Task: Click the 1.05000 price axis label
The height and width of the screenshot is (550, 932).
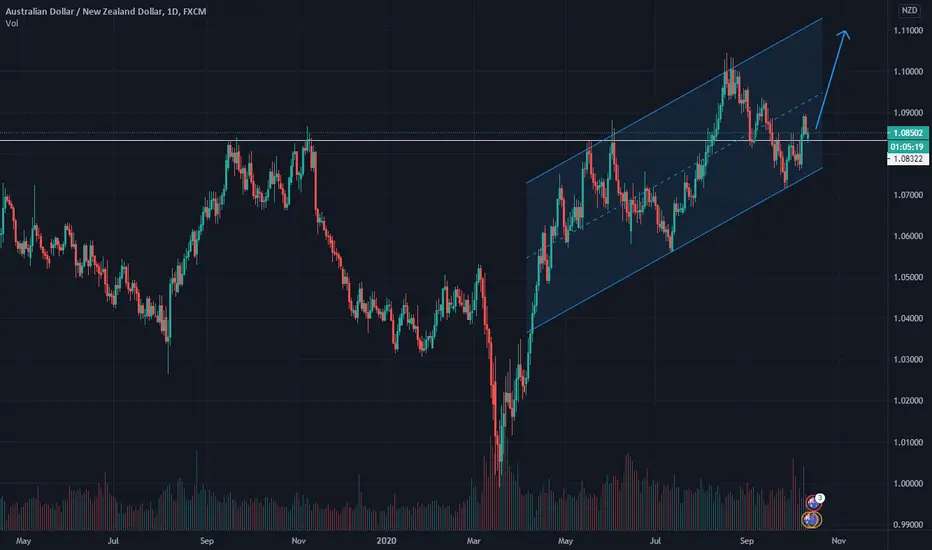Action: pyautogui.click(x=908, y=277)
